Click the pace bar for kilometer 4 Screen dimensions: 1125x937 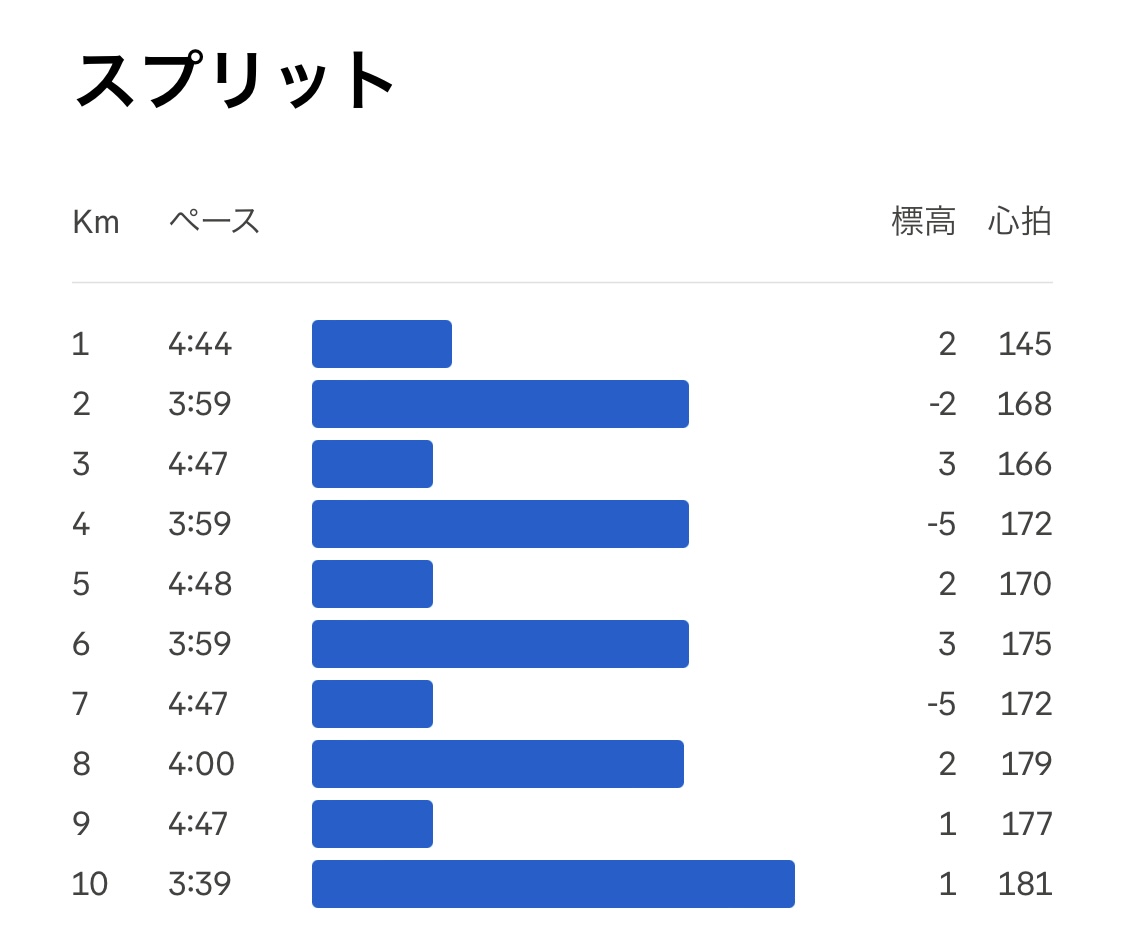pyautogui.click(x=500, y=524)
